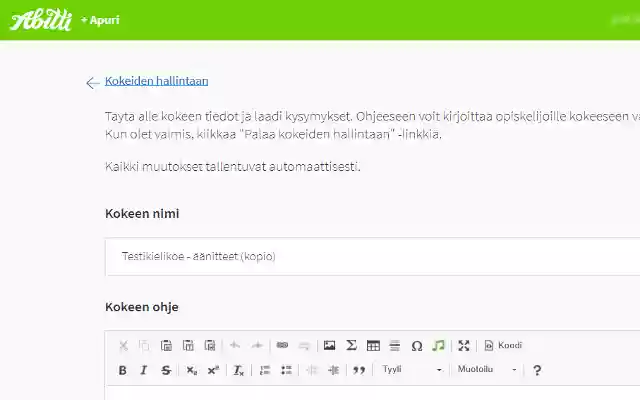Screen dimensions: 640x400
Task: Insert audio with music note icon
Action: (438, 346)
